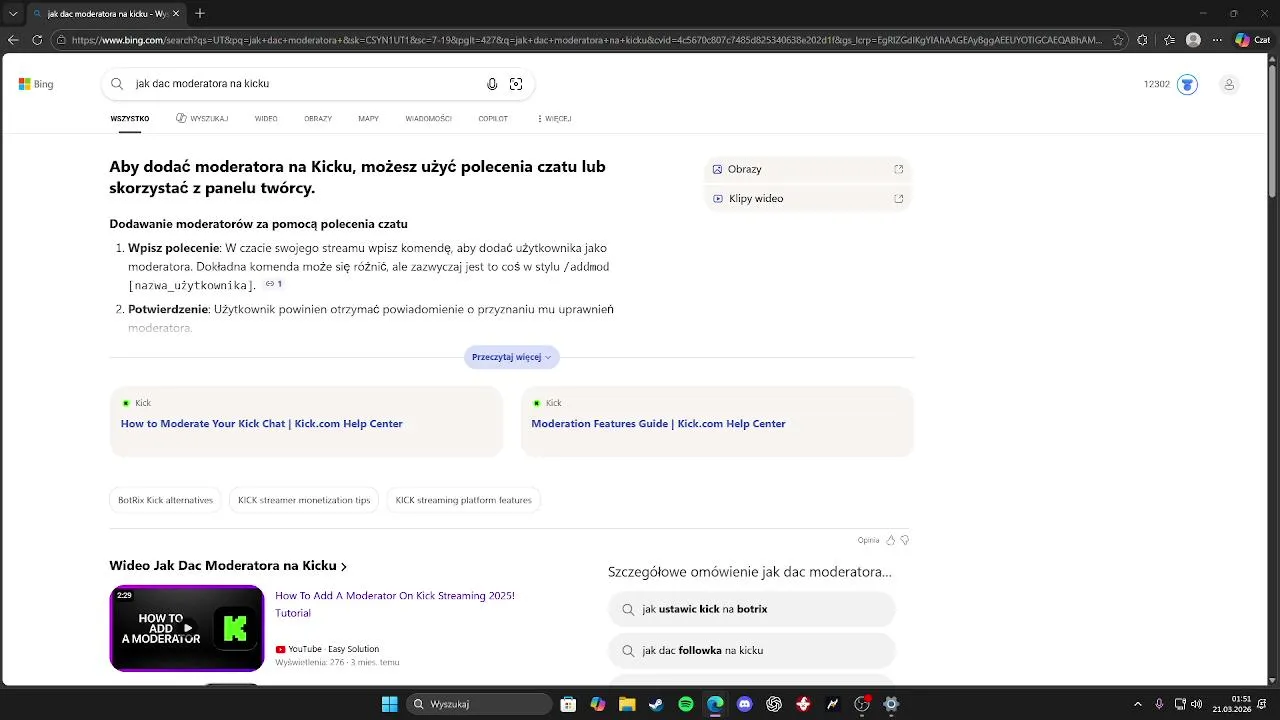Open How To Add A Moderator video title
The image size is (1280, 720).
click(395, 604)
